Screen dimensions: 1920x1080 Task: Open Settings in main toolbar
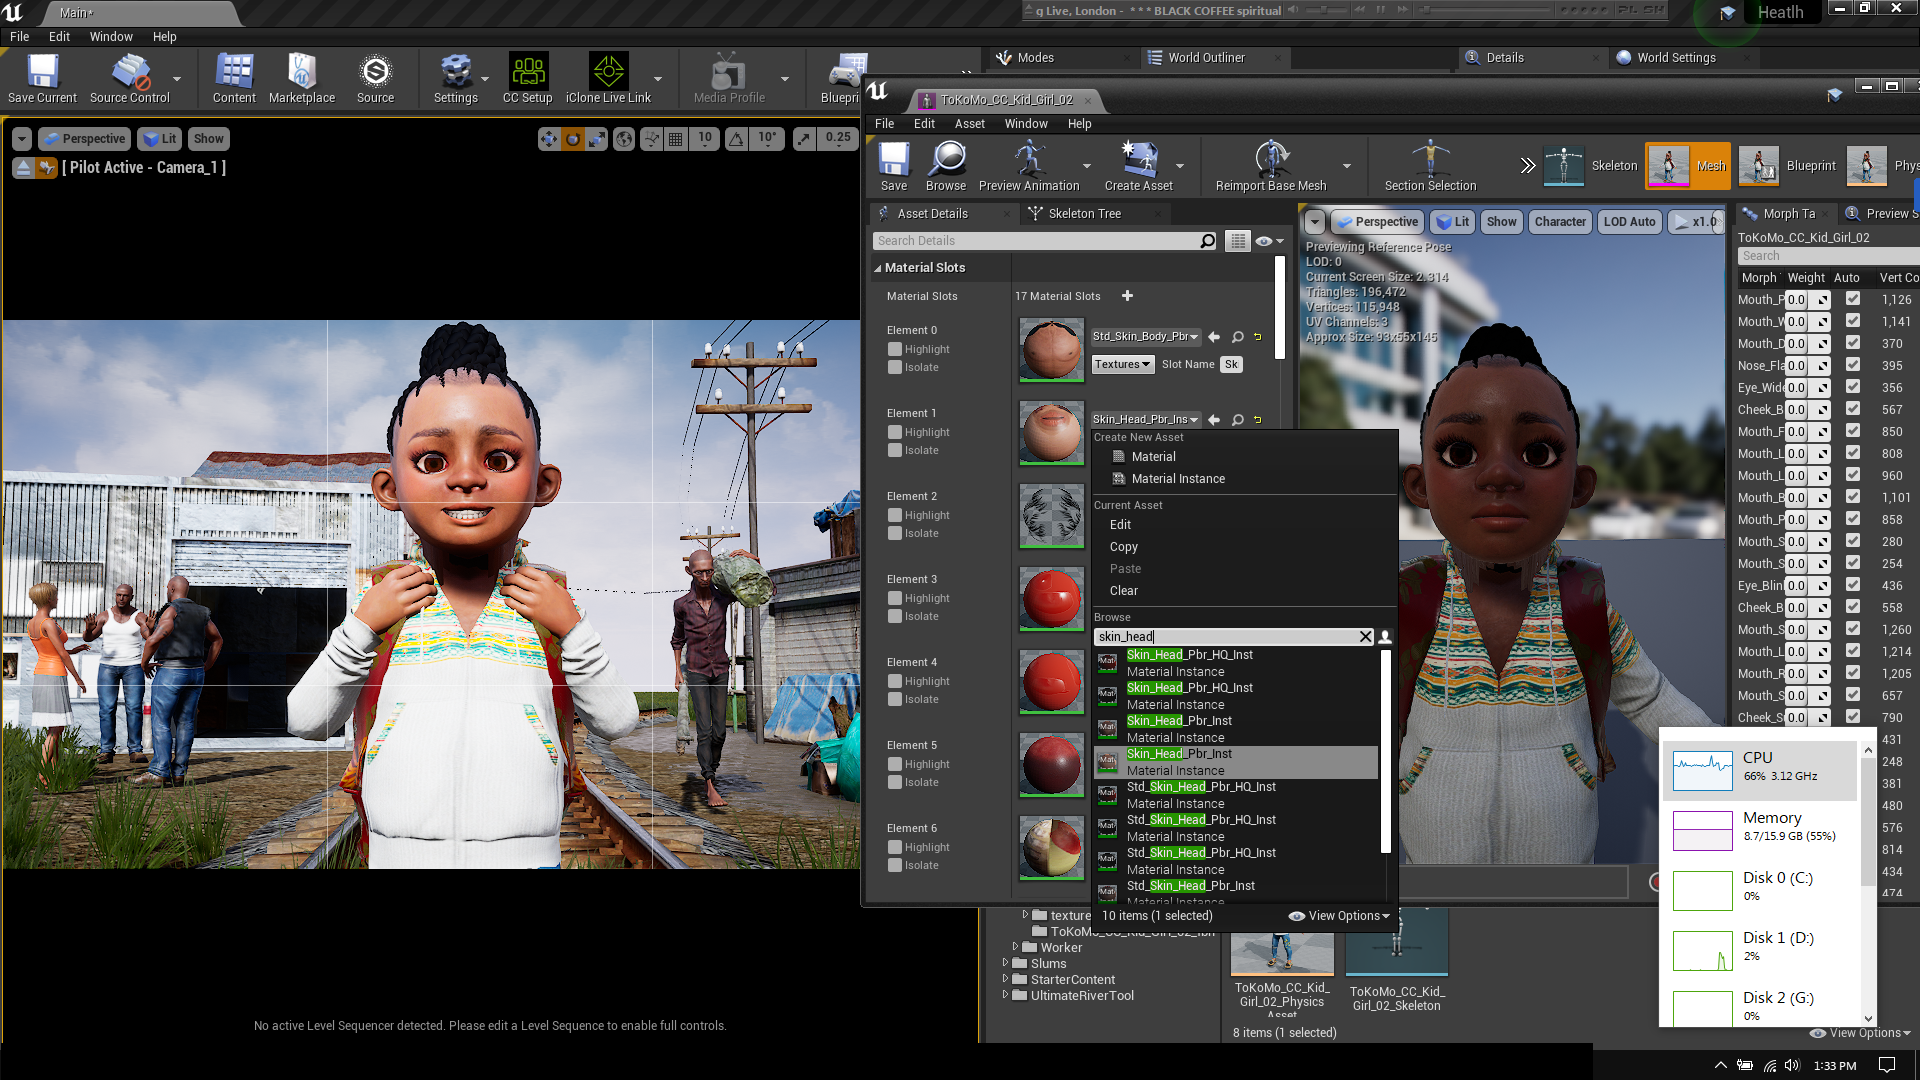coord(456,78)
